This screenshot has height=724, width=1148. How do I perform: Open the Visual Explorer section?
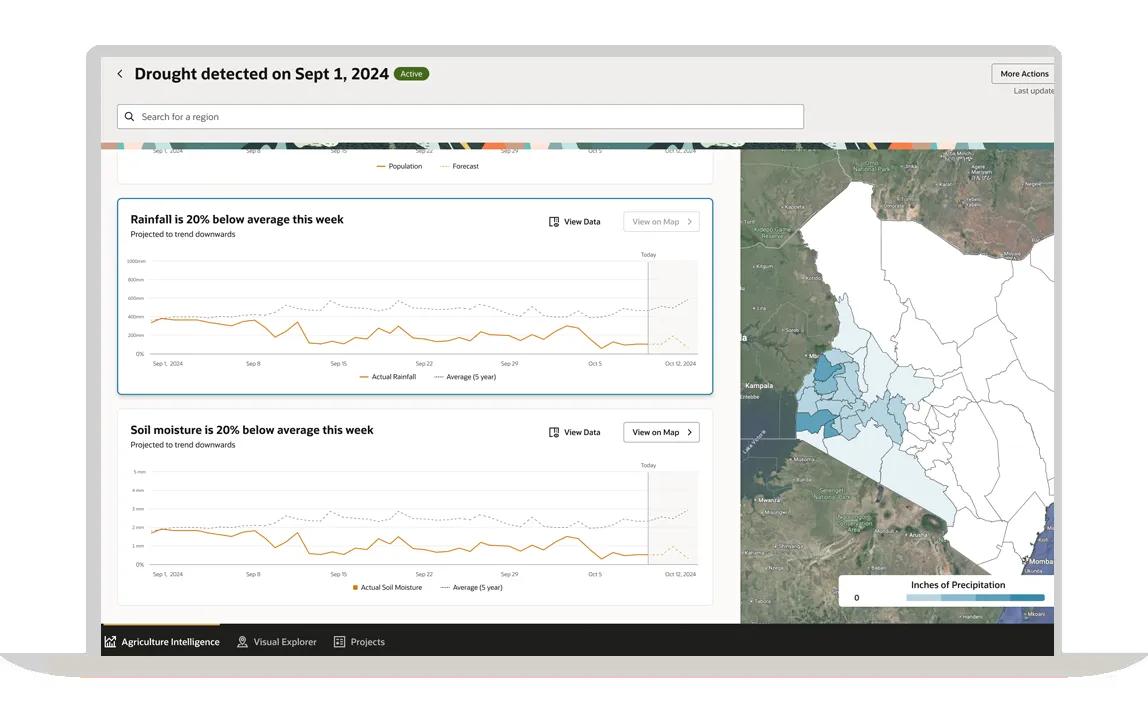(x=277, y=641)
